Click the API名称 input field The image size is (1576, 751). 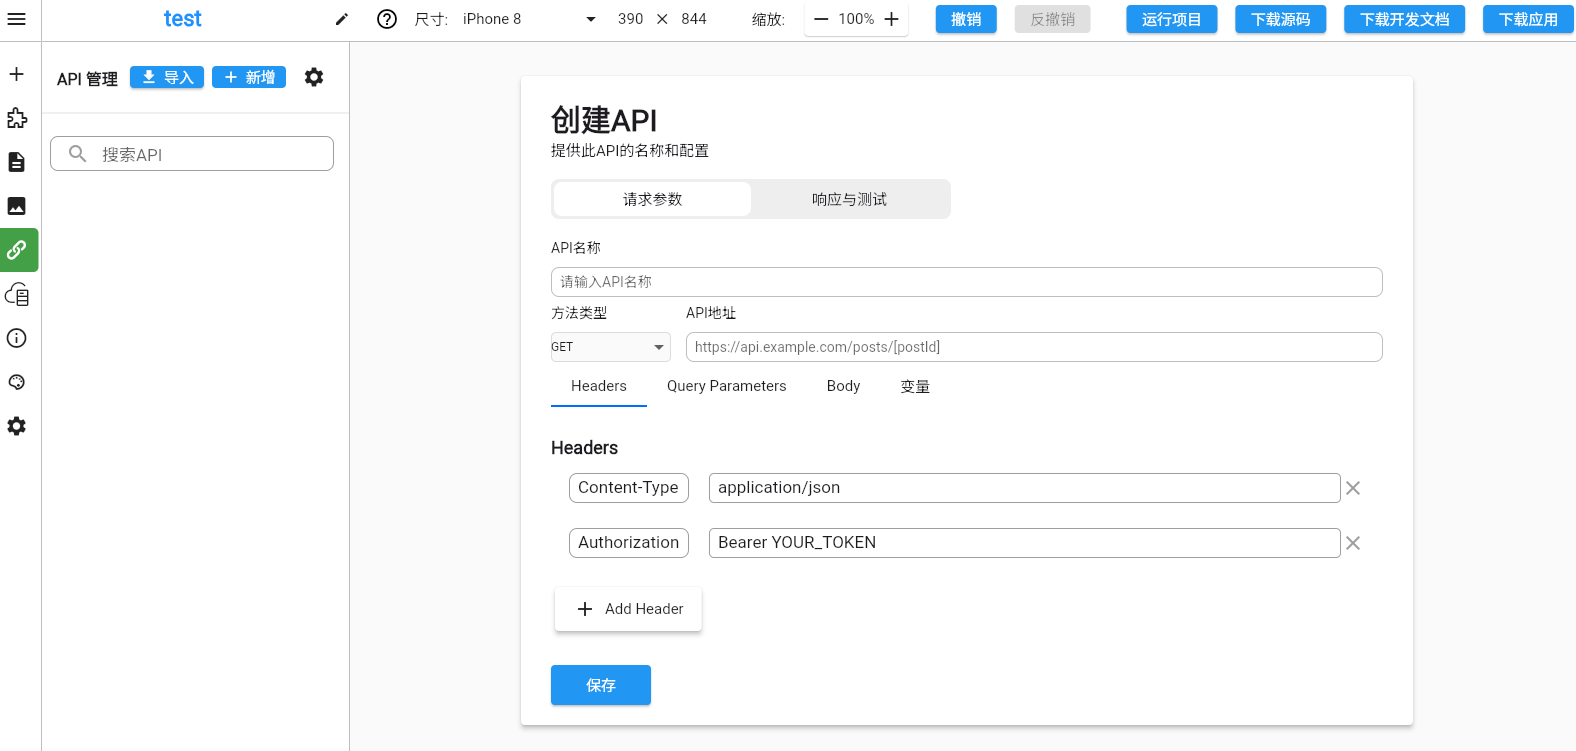click(x=967, y=282)
